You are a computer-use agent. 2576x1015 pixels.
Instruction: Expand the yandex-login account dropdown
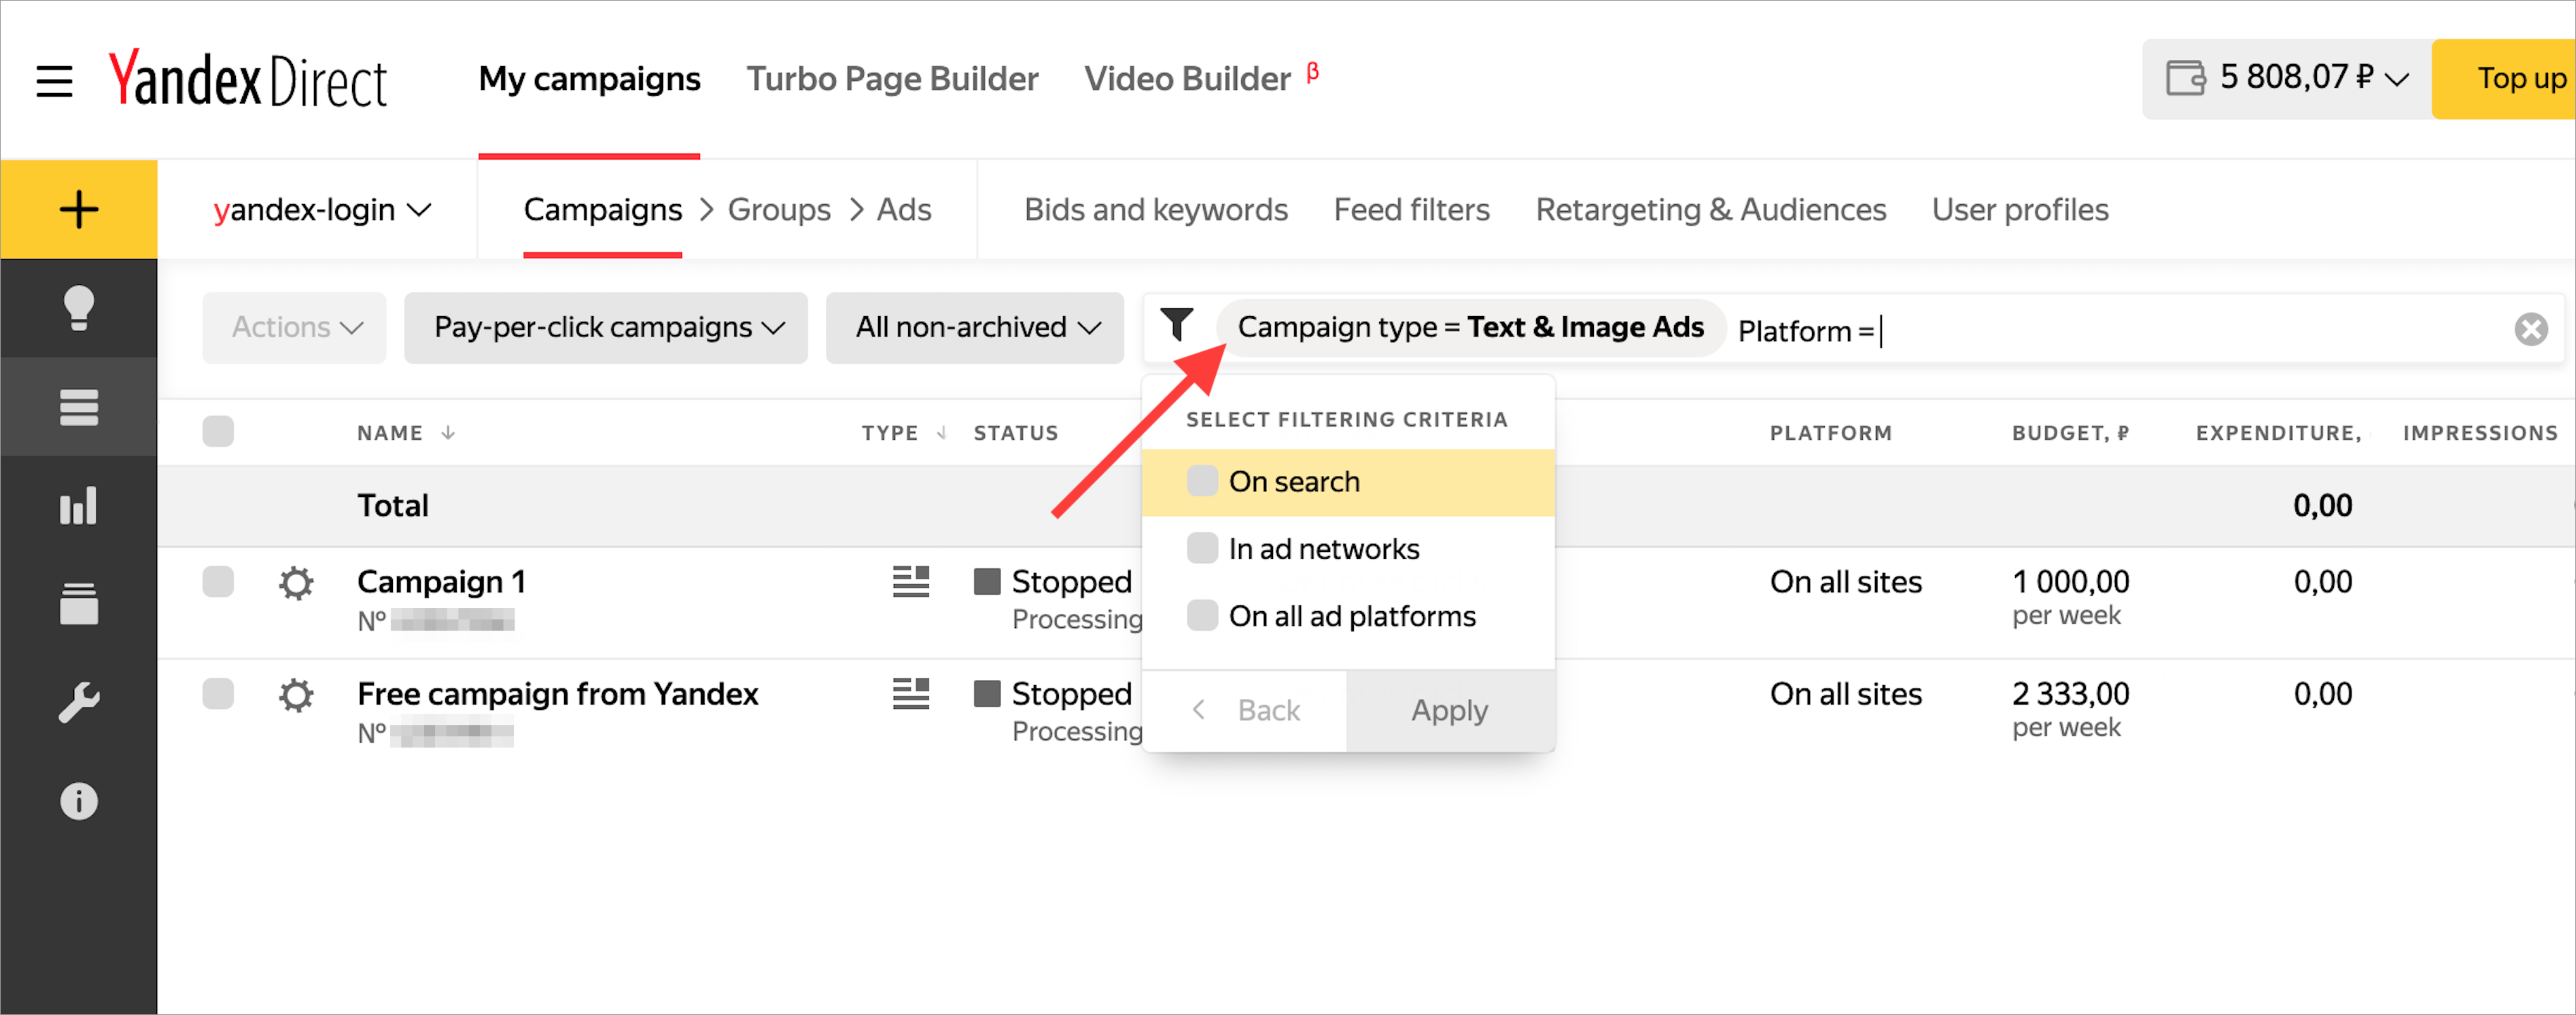coord(322,210)
